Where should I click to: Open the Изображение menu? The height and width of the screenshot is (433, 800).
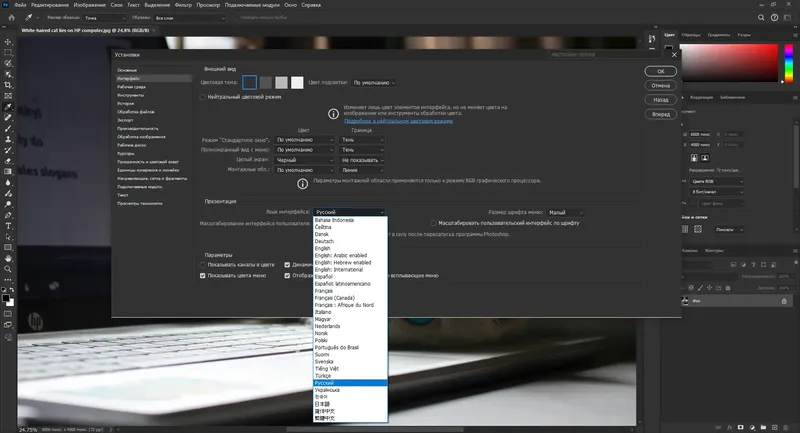(x=90, y=5)
